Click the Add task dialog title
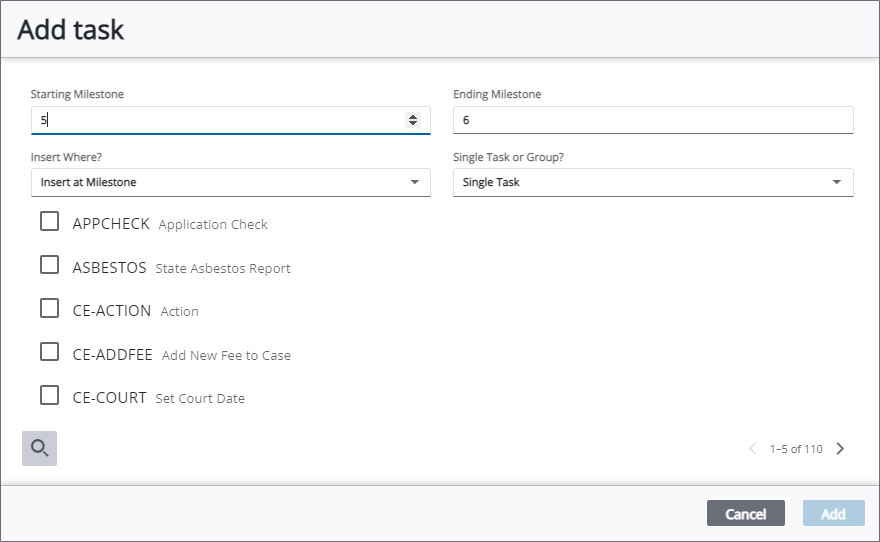 click(x=71, y=29)
